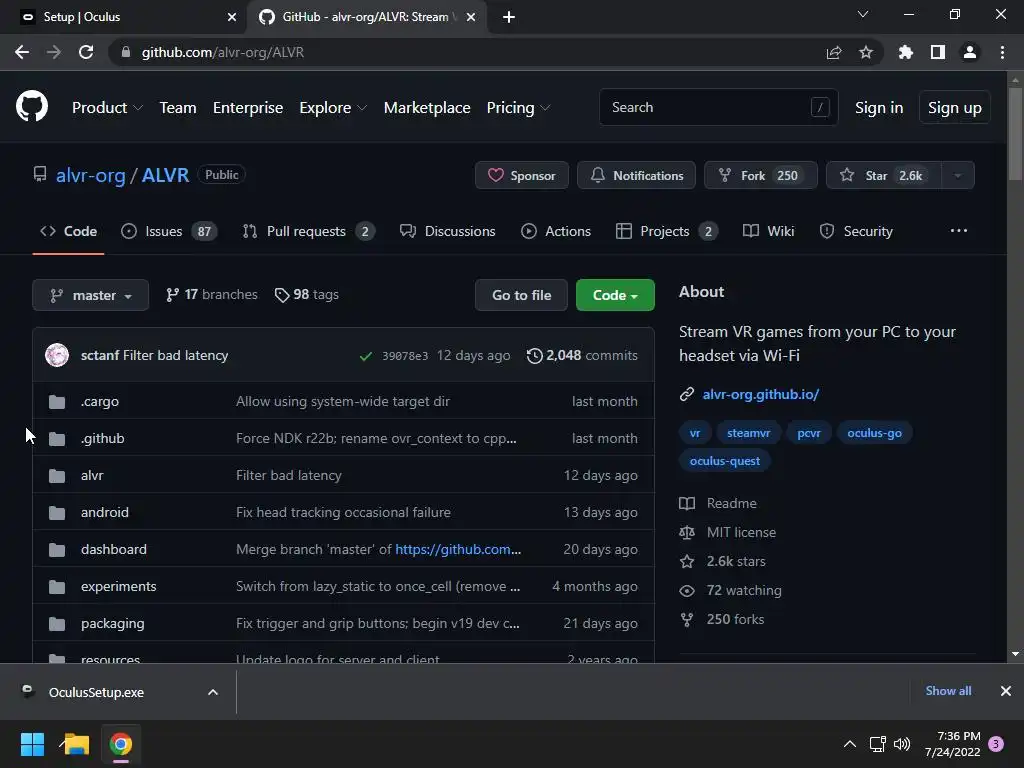Open the Chrome tab search chevron
The height and width of the screenshot is (768, 1024).
tap(863, 14)
